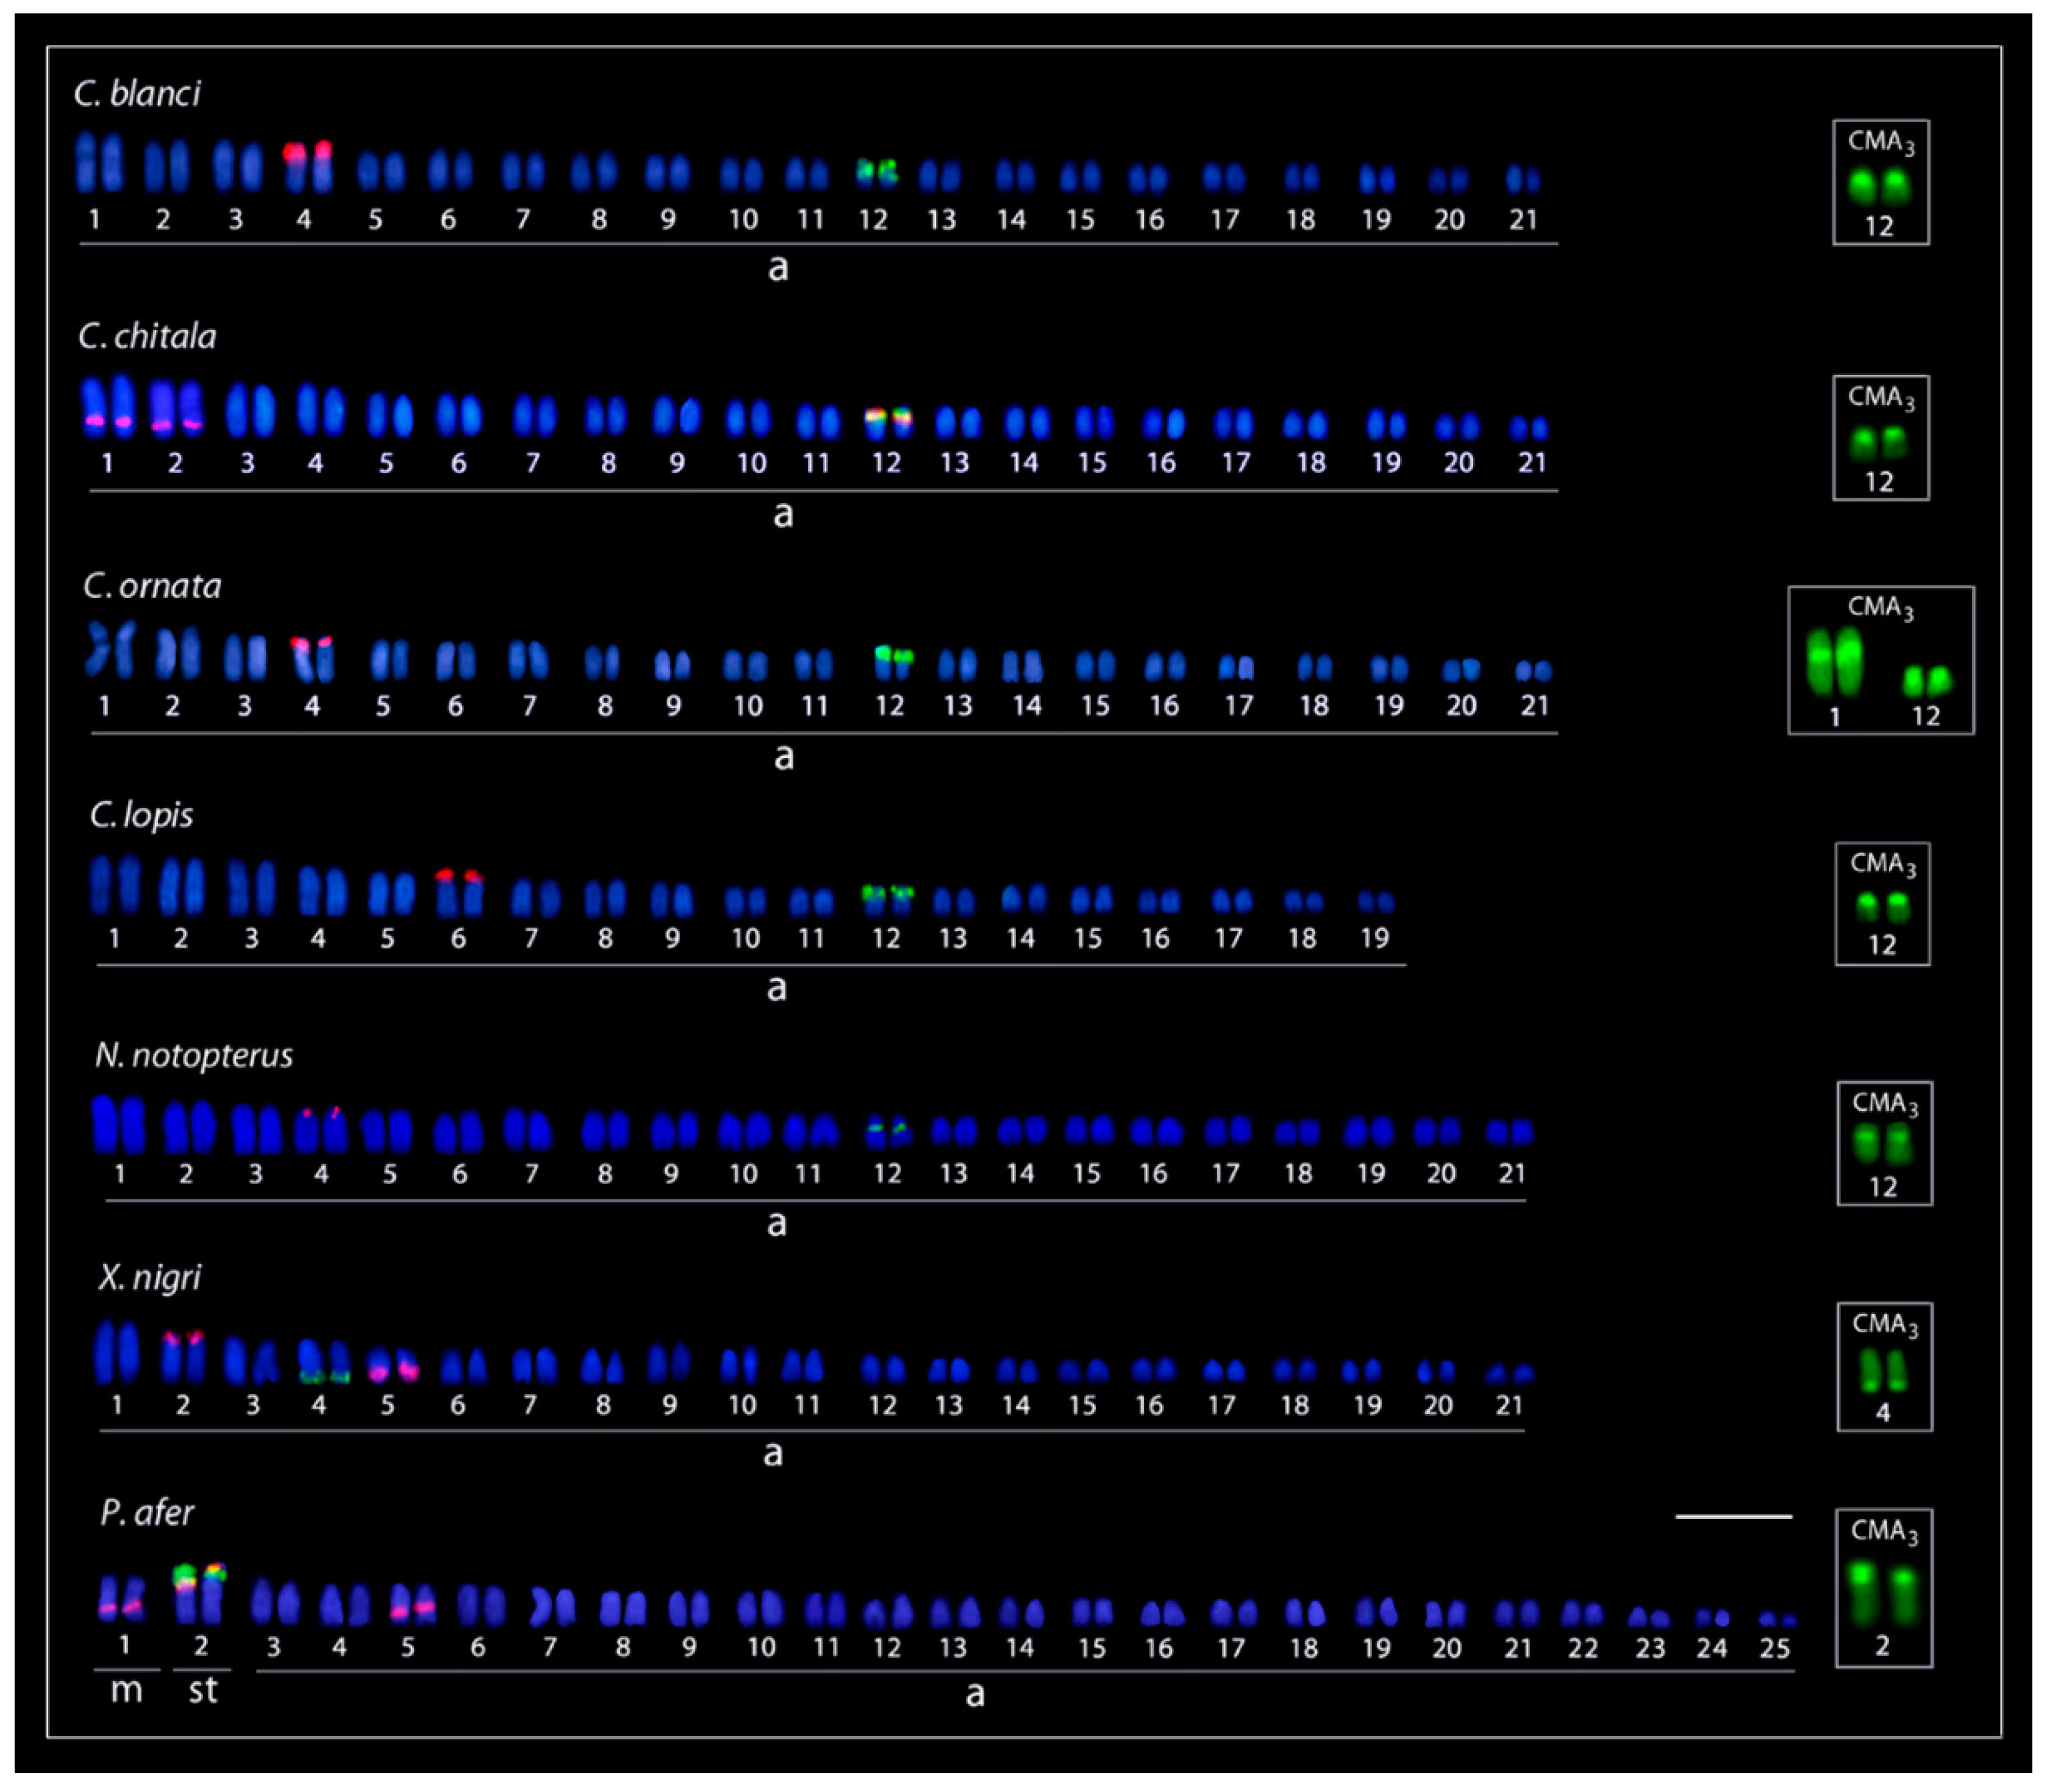Screen dimensions: 2047x1792
Task: Click chromosome pair 19 in the C. lopis row
Action: (x=1376, y=902)
